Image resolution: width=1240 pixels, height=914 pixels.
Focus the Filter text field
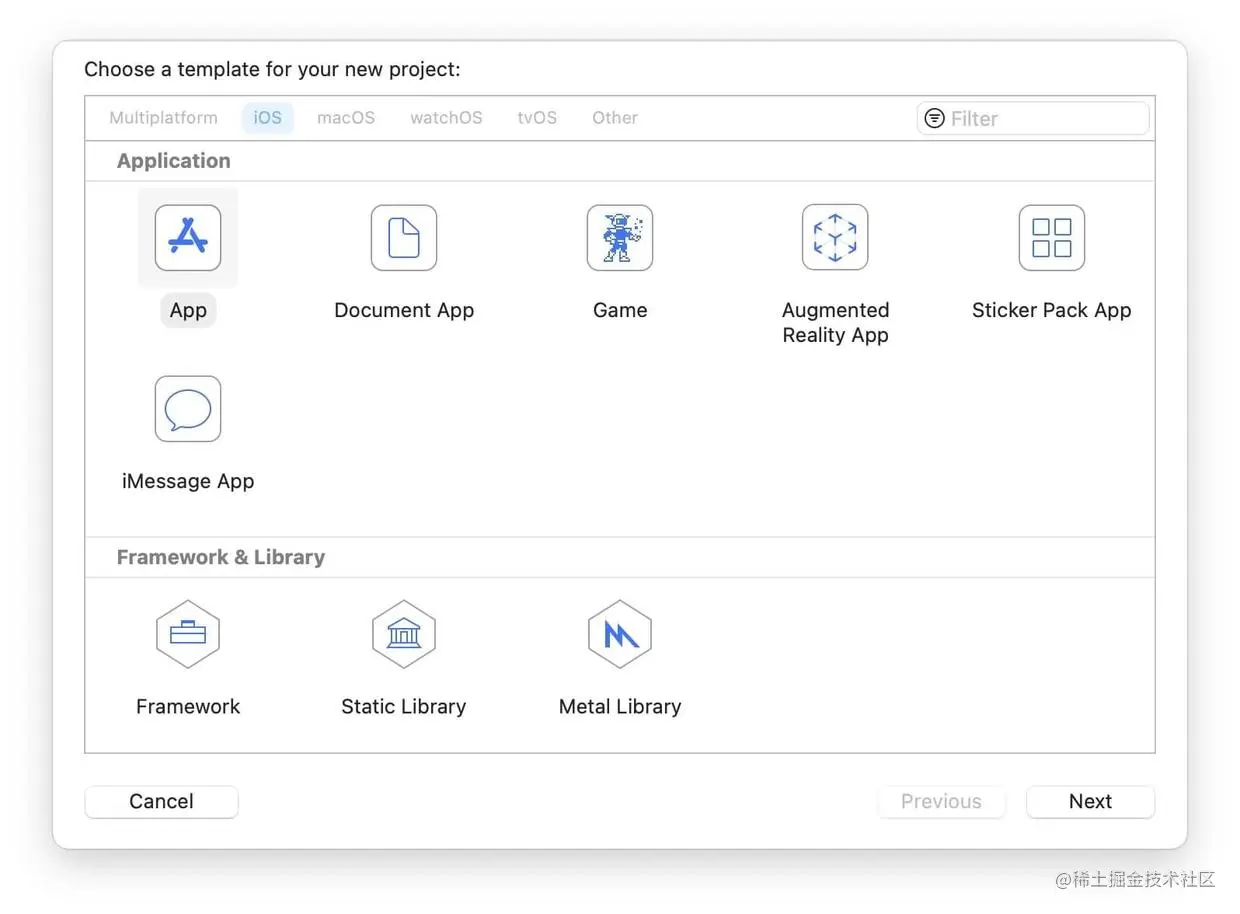click(x=1033, y=118)
